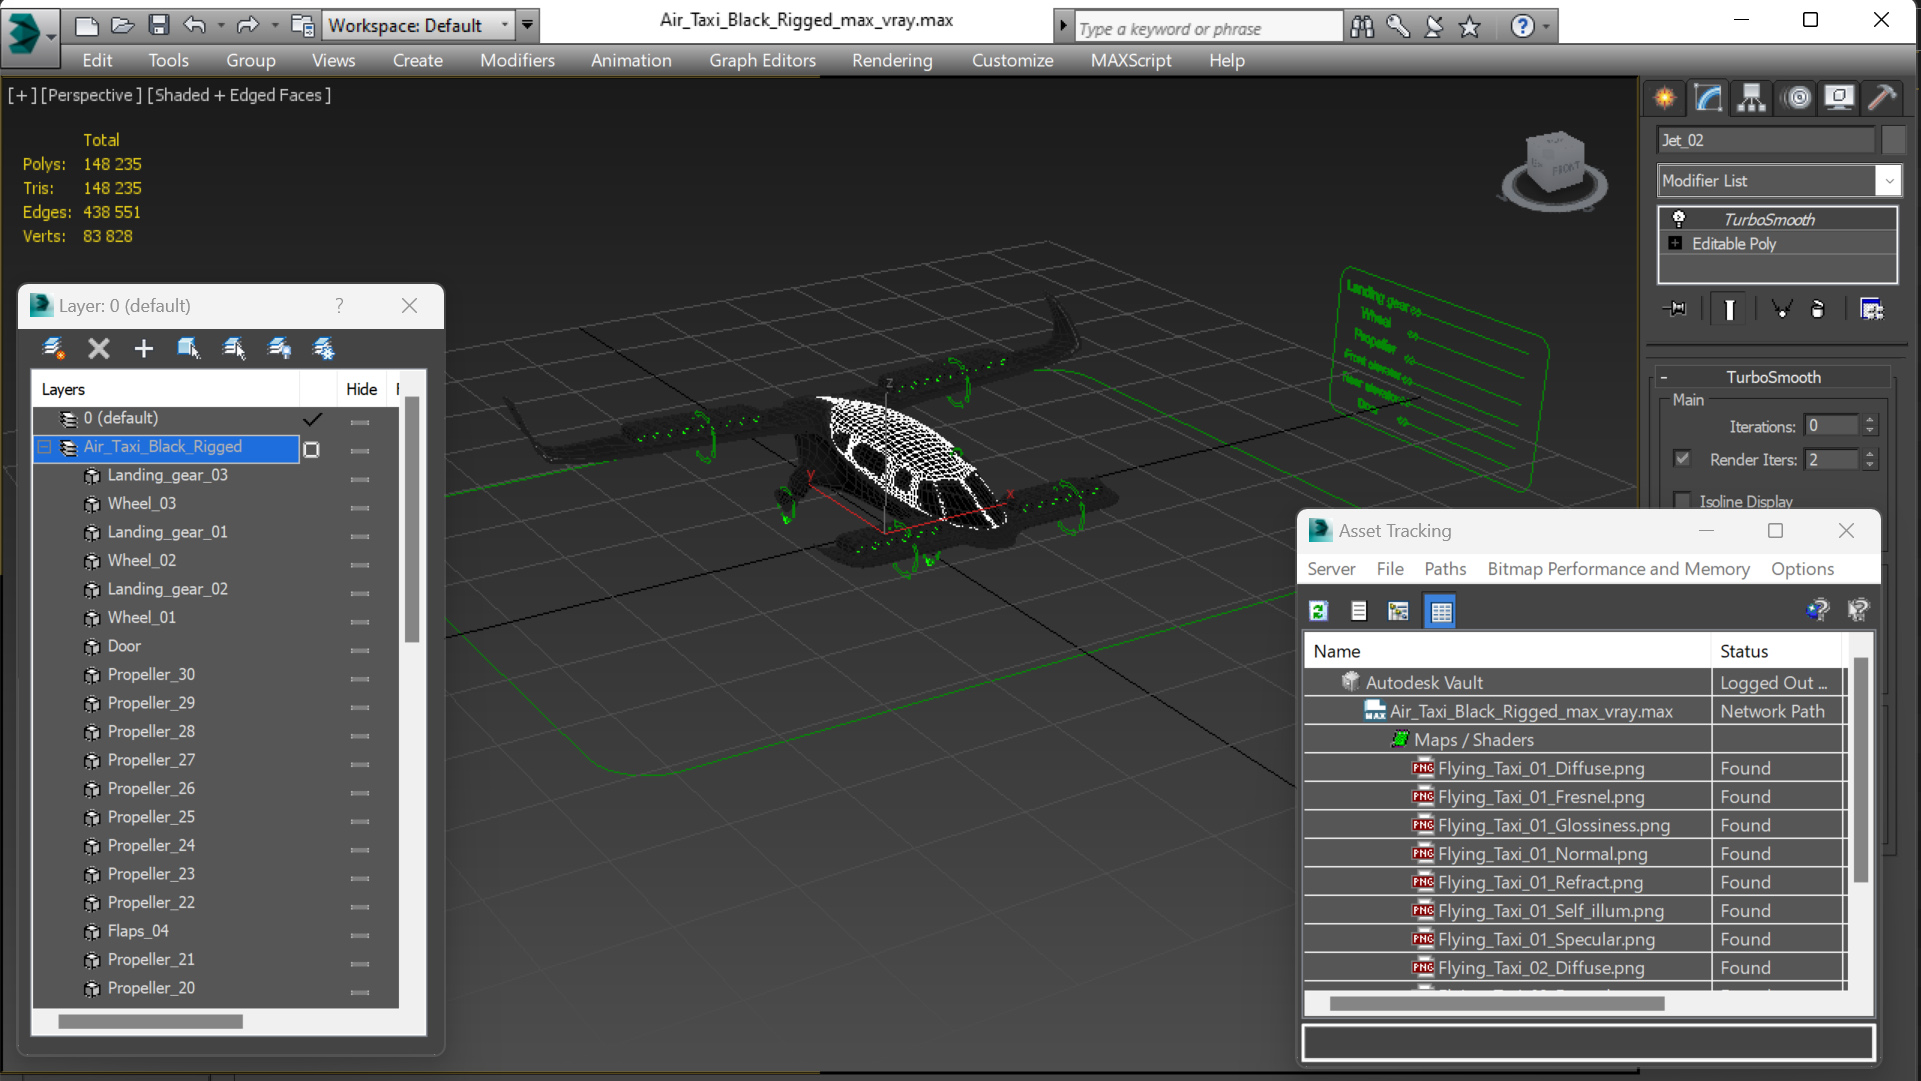Select Table View icon in Asset Tracking
This screenshot has height=1081, width=1921.
[1441, 611]
